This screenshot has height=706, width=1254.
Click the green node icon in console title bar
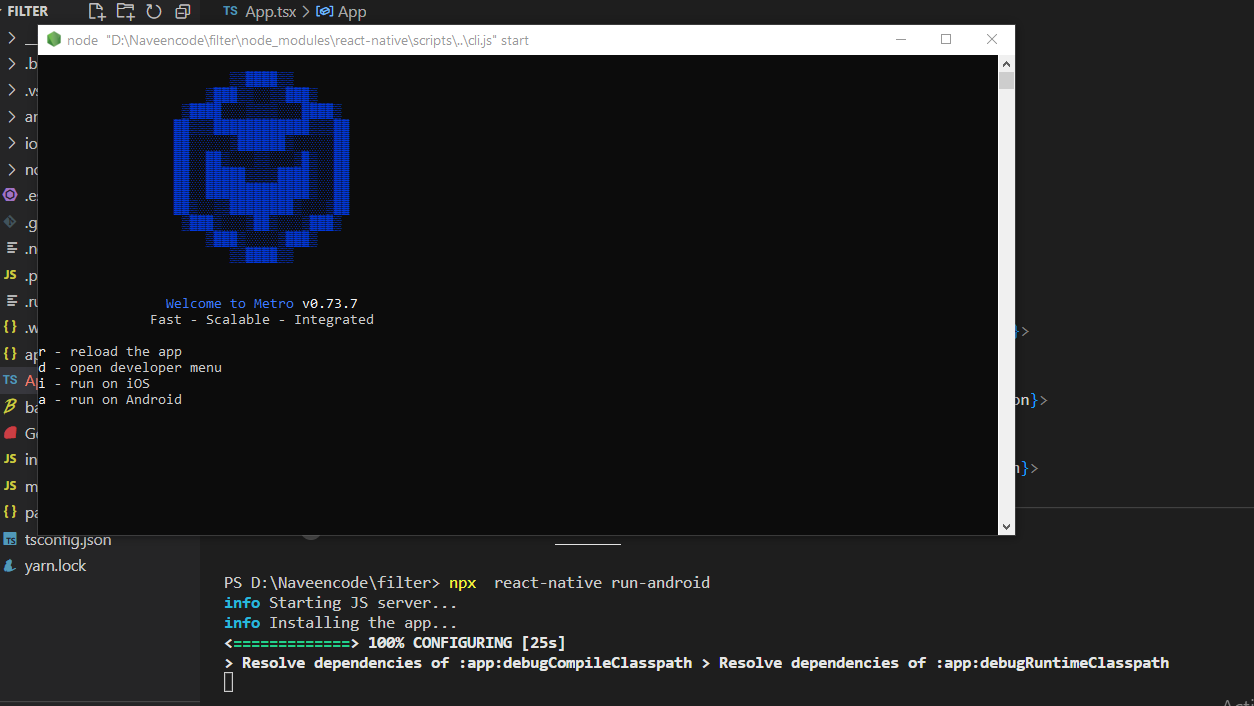[x=54, y=40]
